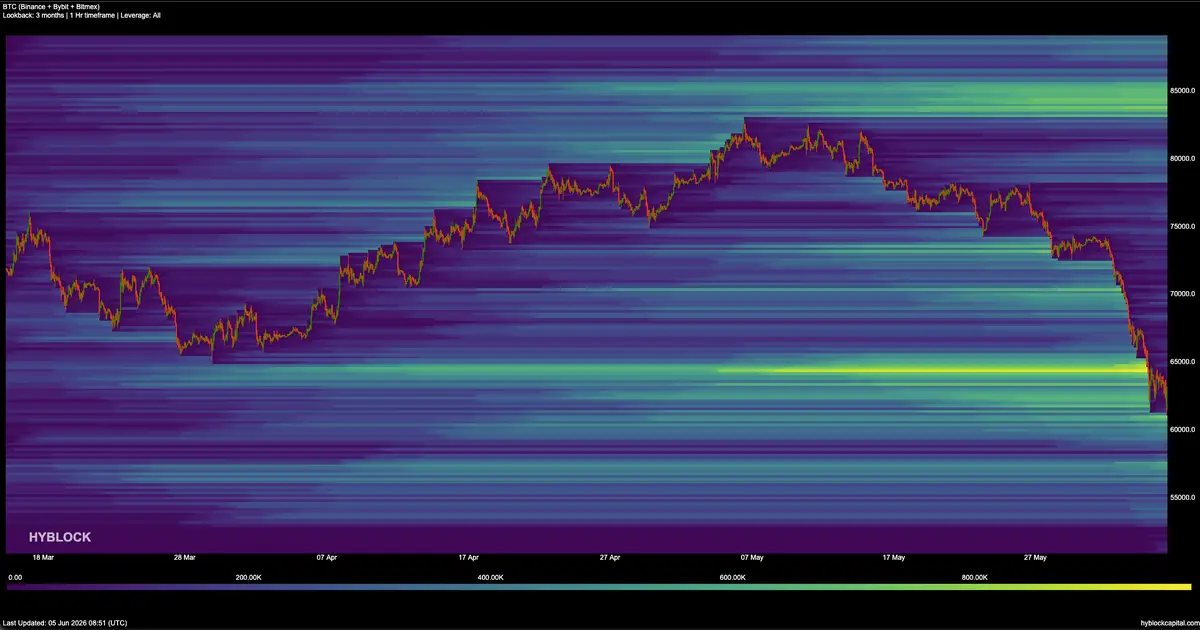Select the 27 May date label
The image size is (1200, 630).
pyautogui.click(x=1036, y=557)
